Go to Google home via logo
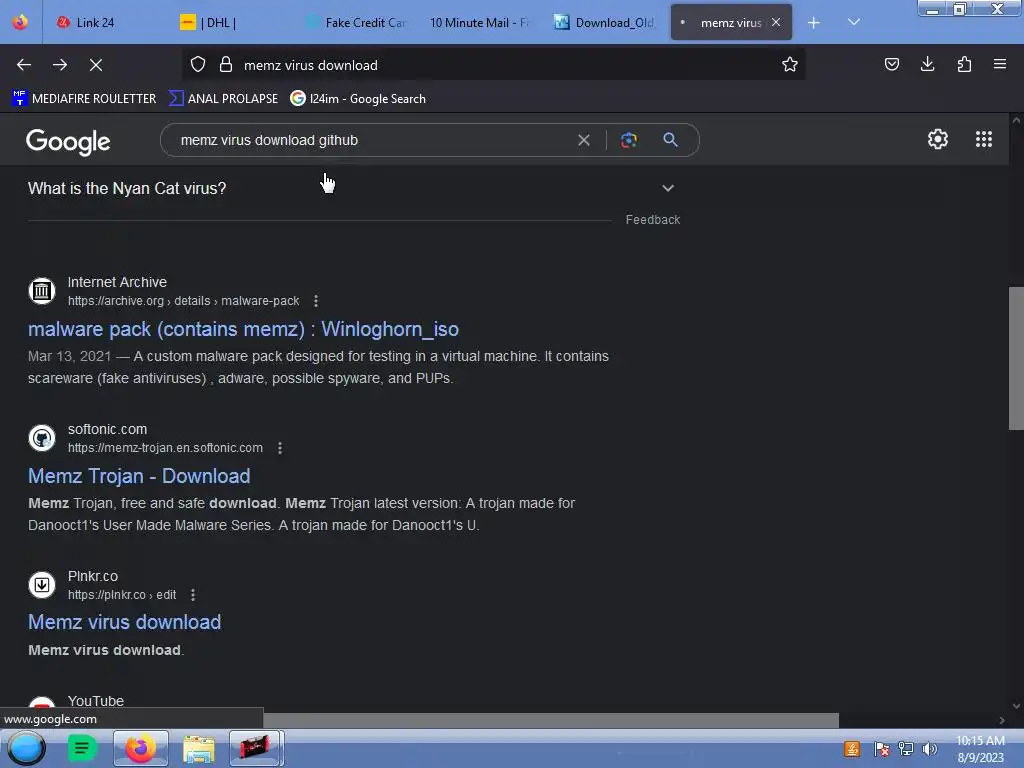 pos(68,142)
